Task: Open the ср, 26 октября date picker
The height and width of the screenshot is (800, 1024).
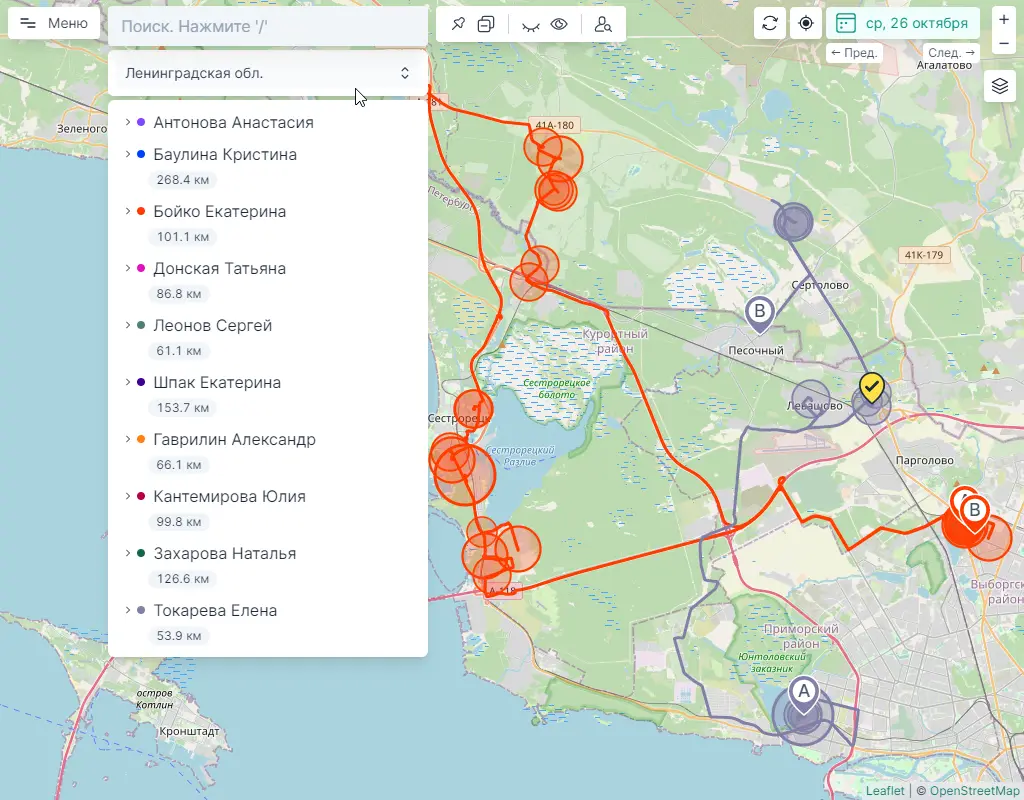Action: (x=902, y=23)
